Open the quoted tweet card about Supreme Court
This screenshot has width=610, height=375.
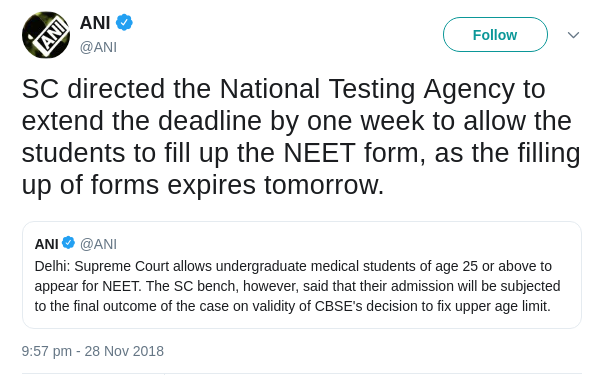pos(302,275)
